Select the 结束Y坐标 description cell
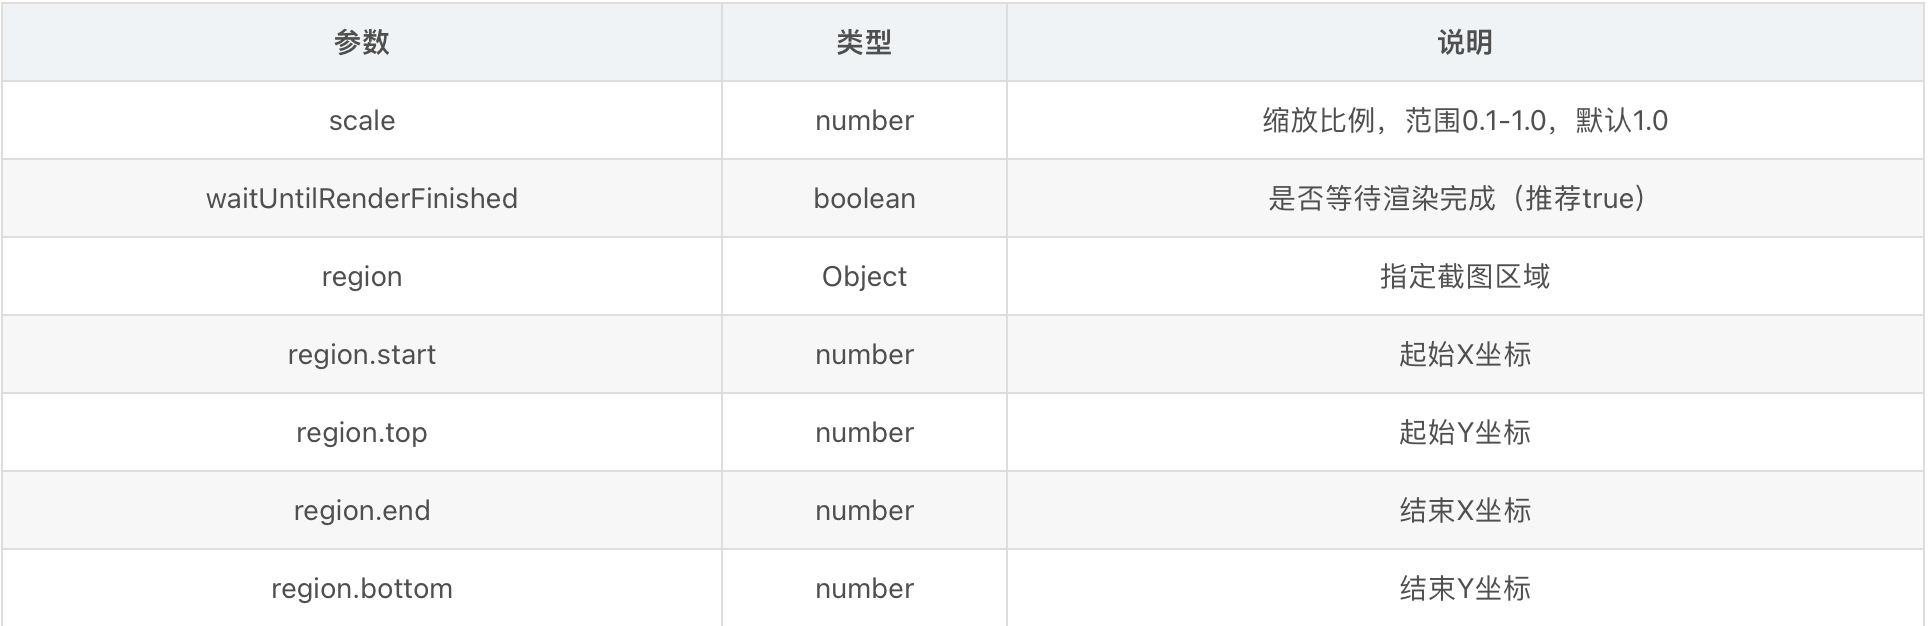 click(1465, 588)
